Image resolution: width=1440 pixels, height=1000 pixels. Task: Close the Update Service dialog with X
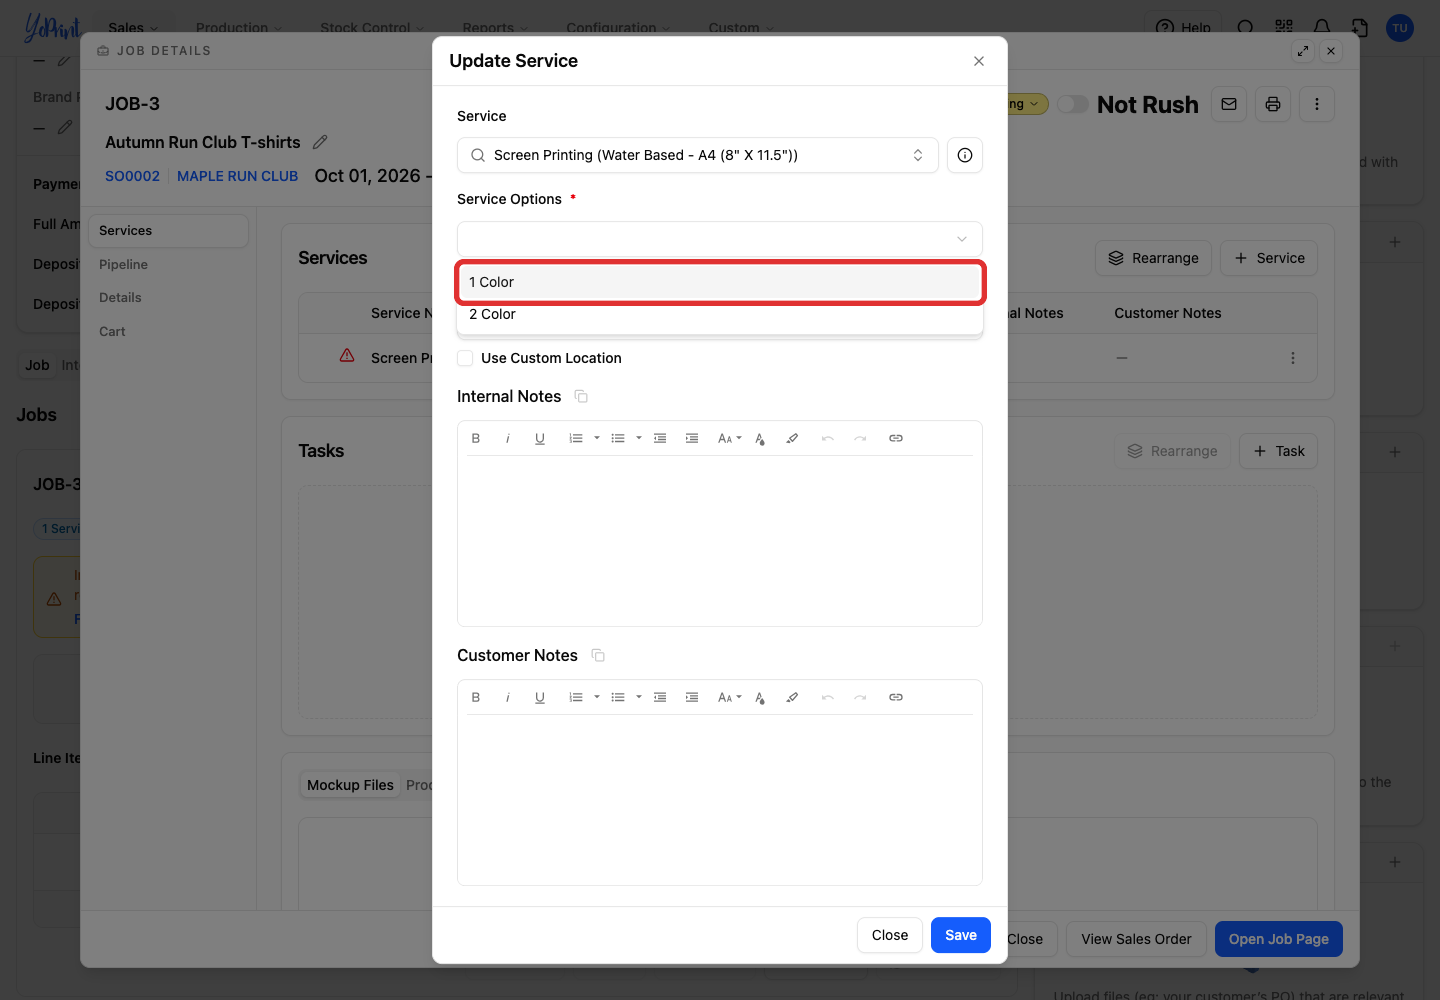(979, 61)
